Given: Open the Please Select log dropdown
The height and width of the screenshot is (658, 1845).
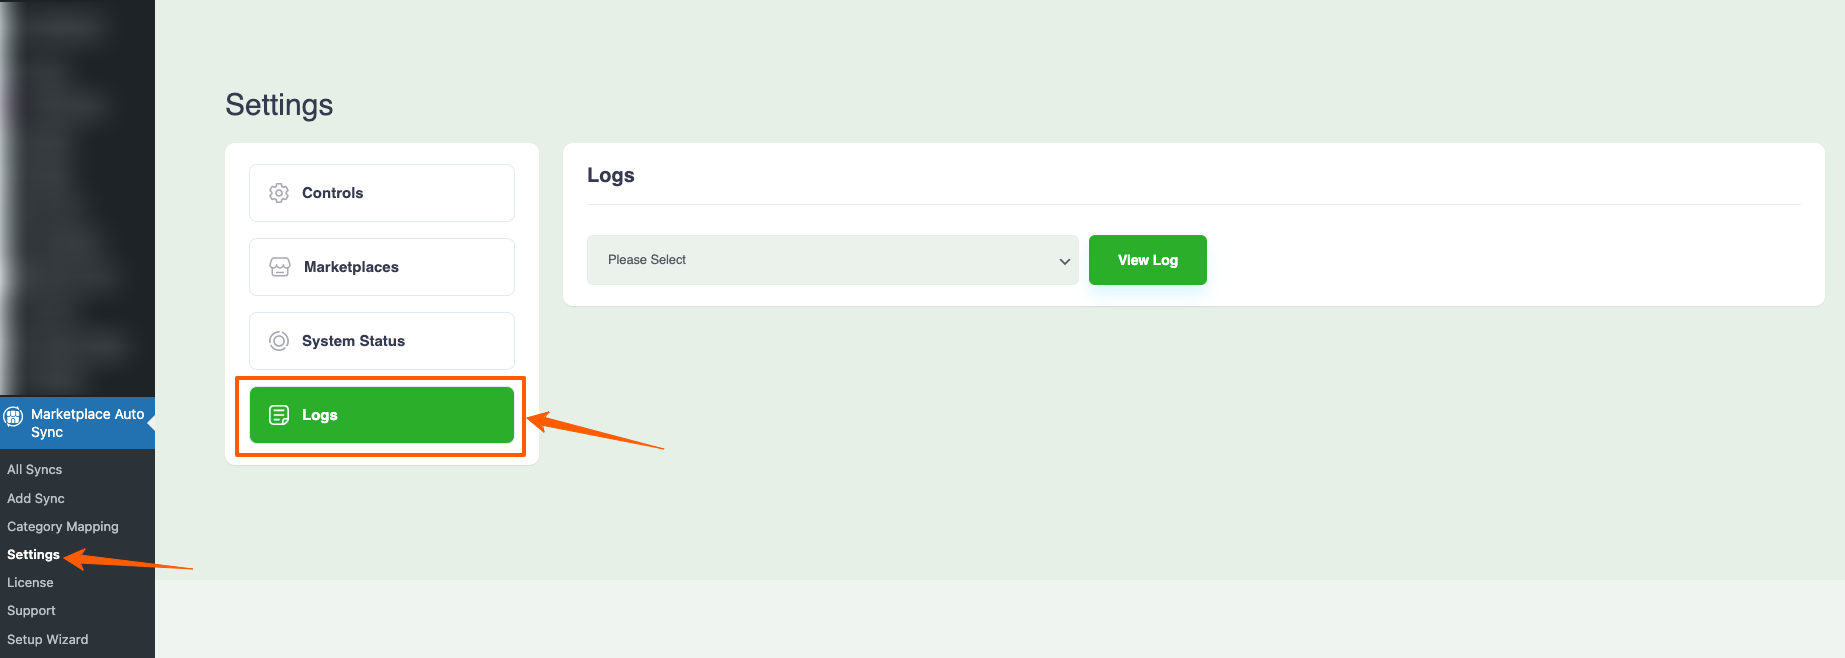Looking at the screenshot, I should [x=831, y=260].
